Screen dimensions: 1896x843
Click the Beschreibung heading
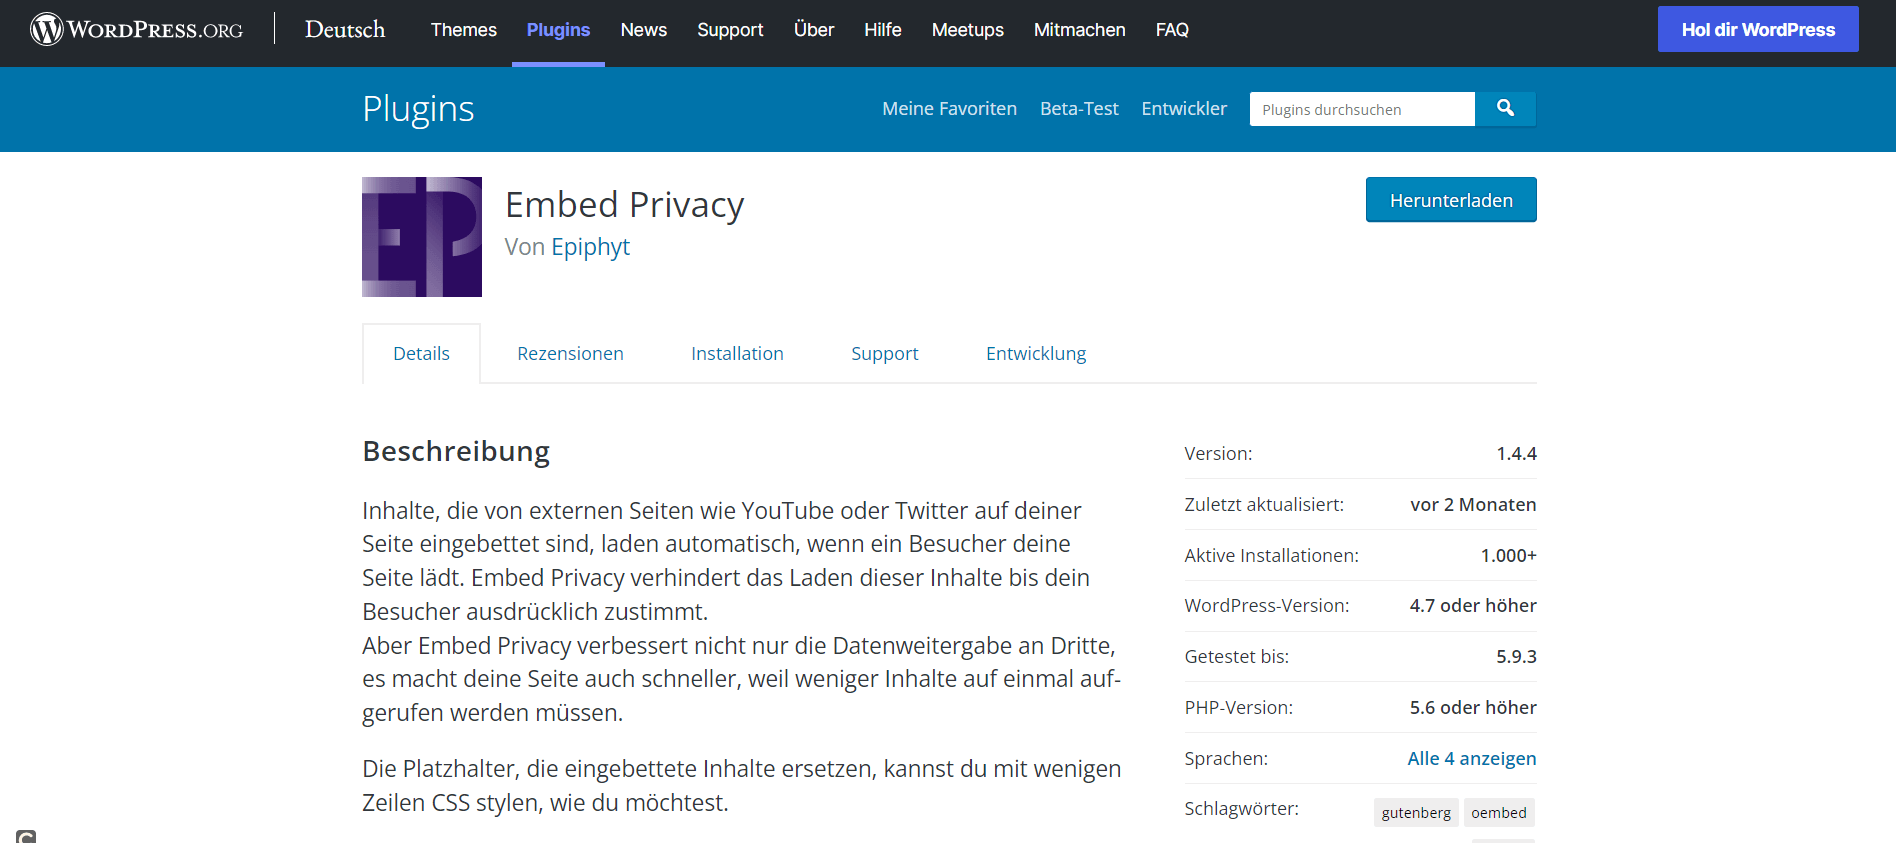456,451
